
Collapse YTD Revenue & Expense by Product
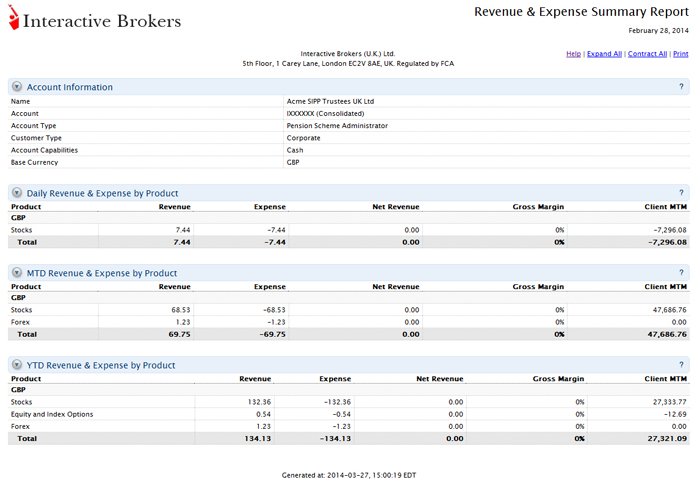(x=17, y=365)
